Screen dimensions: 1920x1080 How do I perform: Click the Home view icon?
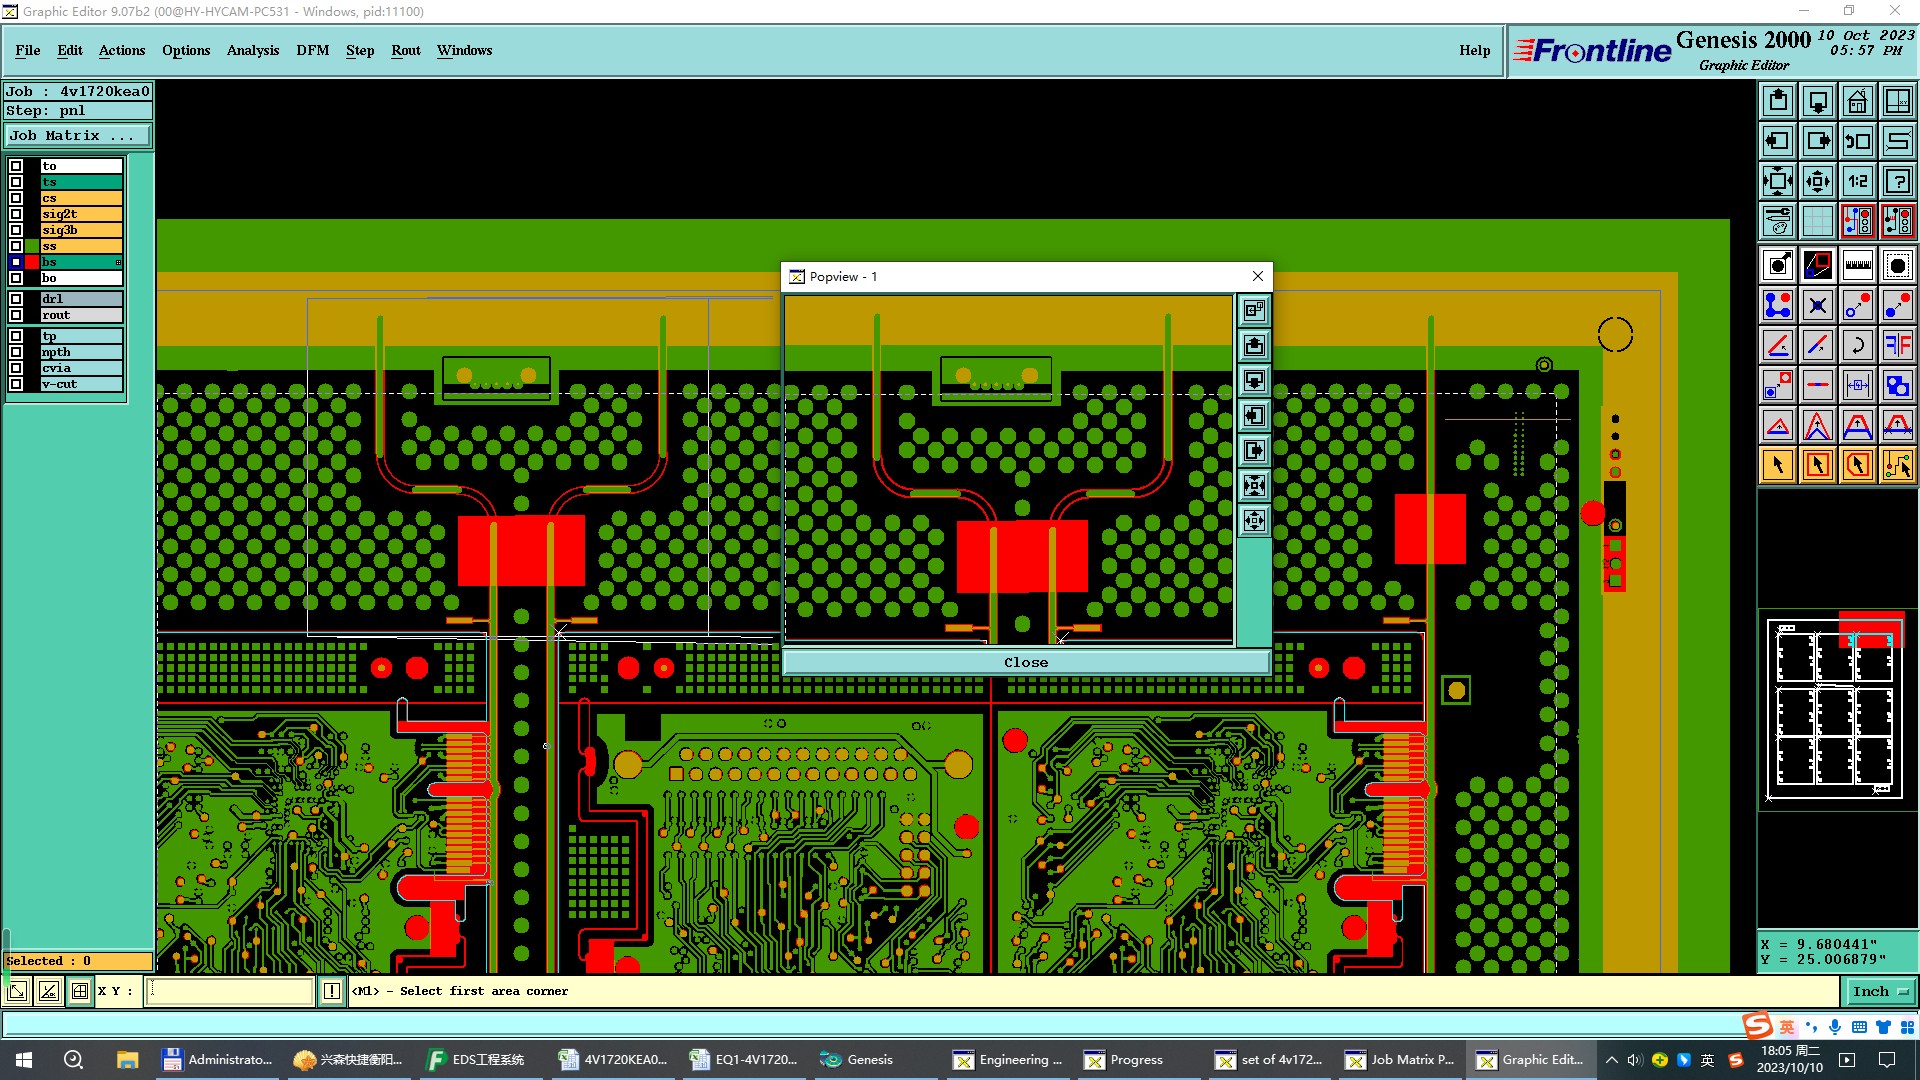click(x=1857, y=101)
